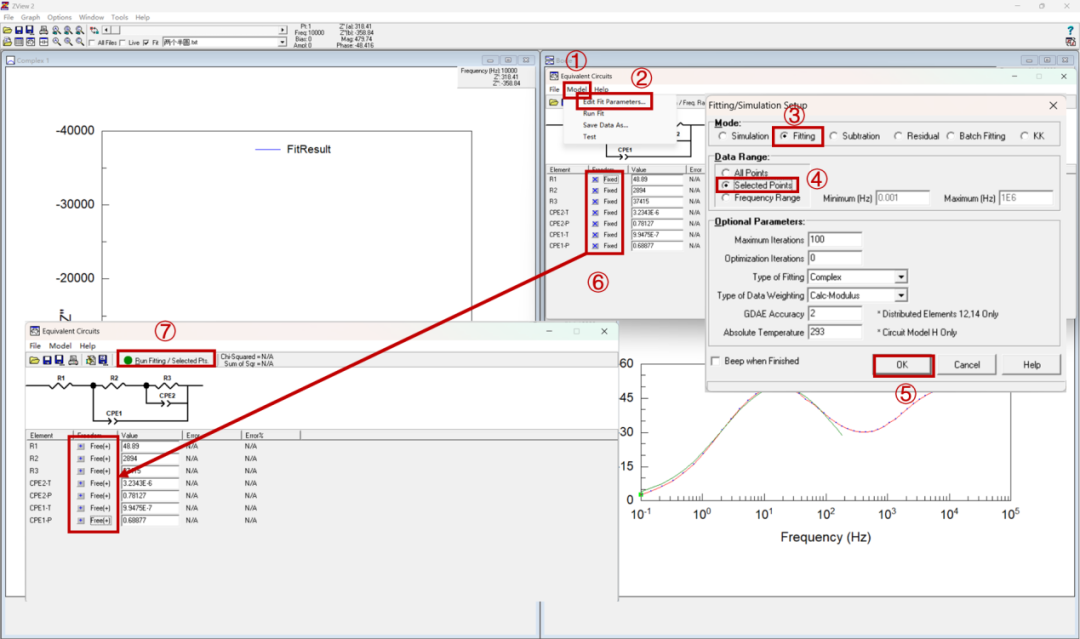Toggle freedom icon for CPE2-T in lower window

pos(81,483)
